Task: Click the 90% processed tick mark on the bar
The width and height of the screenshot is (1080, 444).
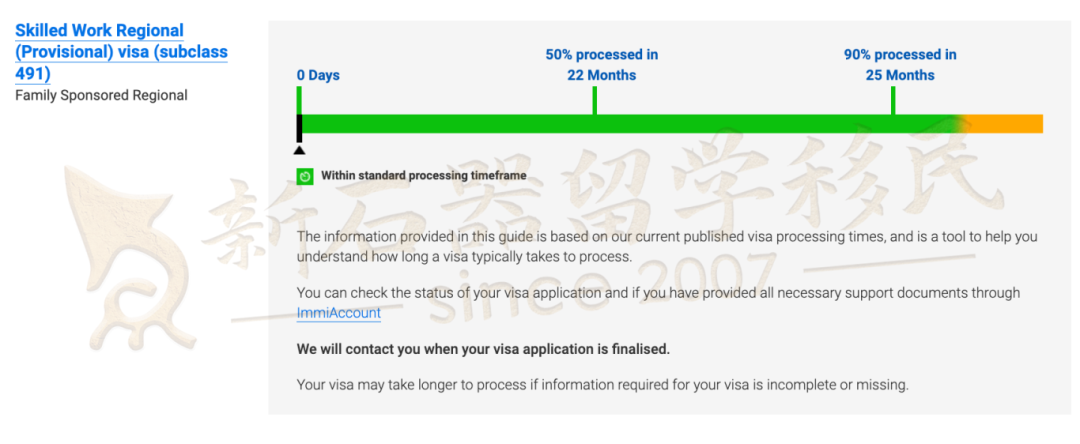Action: click(x=893, y=101)
